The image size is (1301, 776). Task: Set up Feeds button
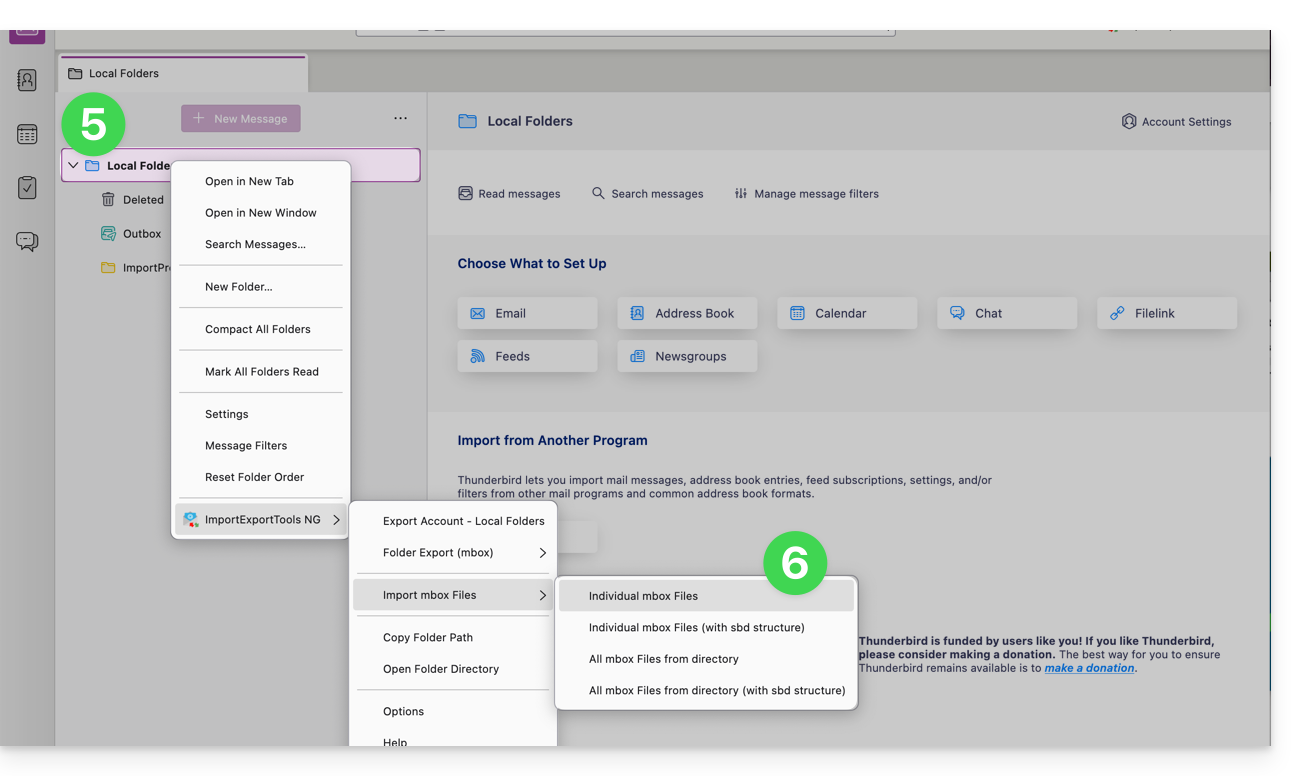527,356
